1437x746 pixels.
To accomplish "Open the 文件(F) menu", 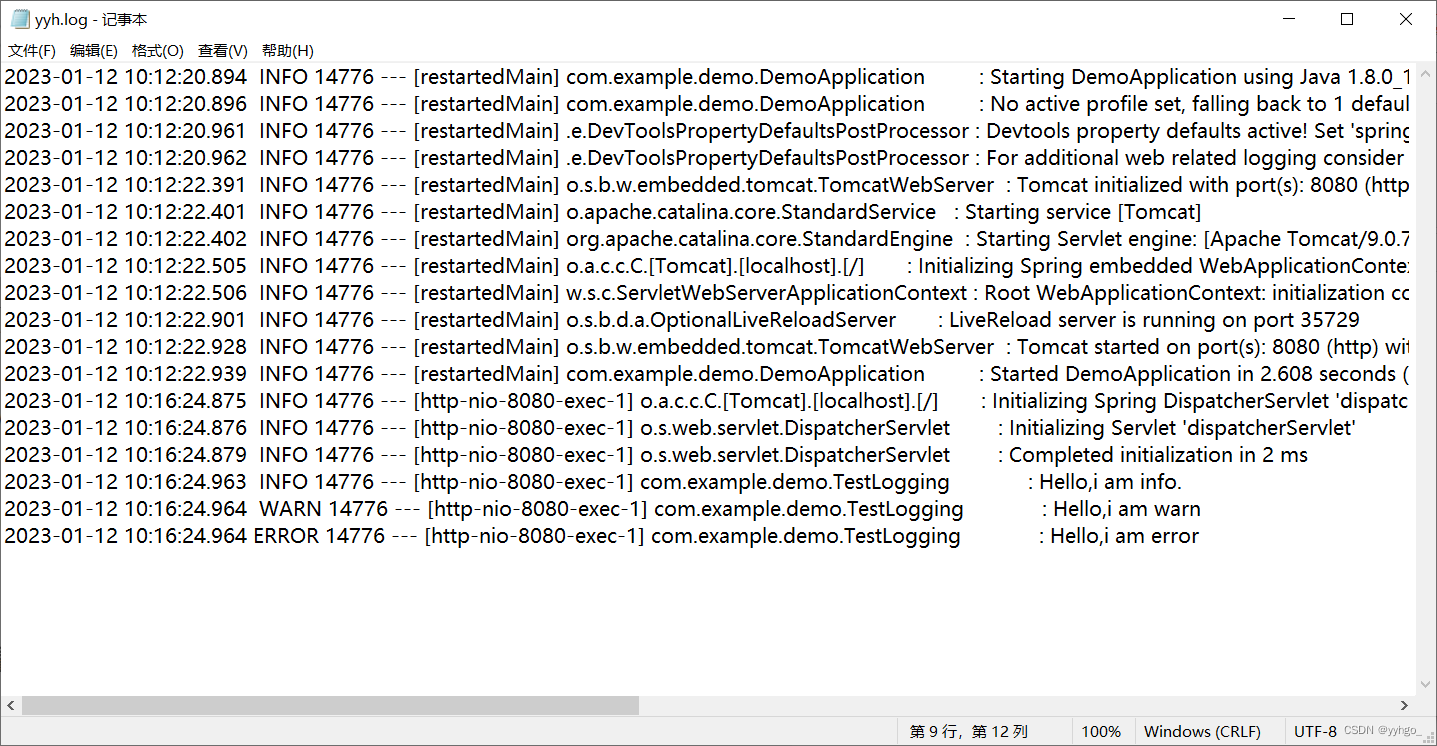I will (31, 50).
